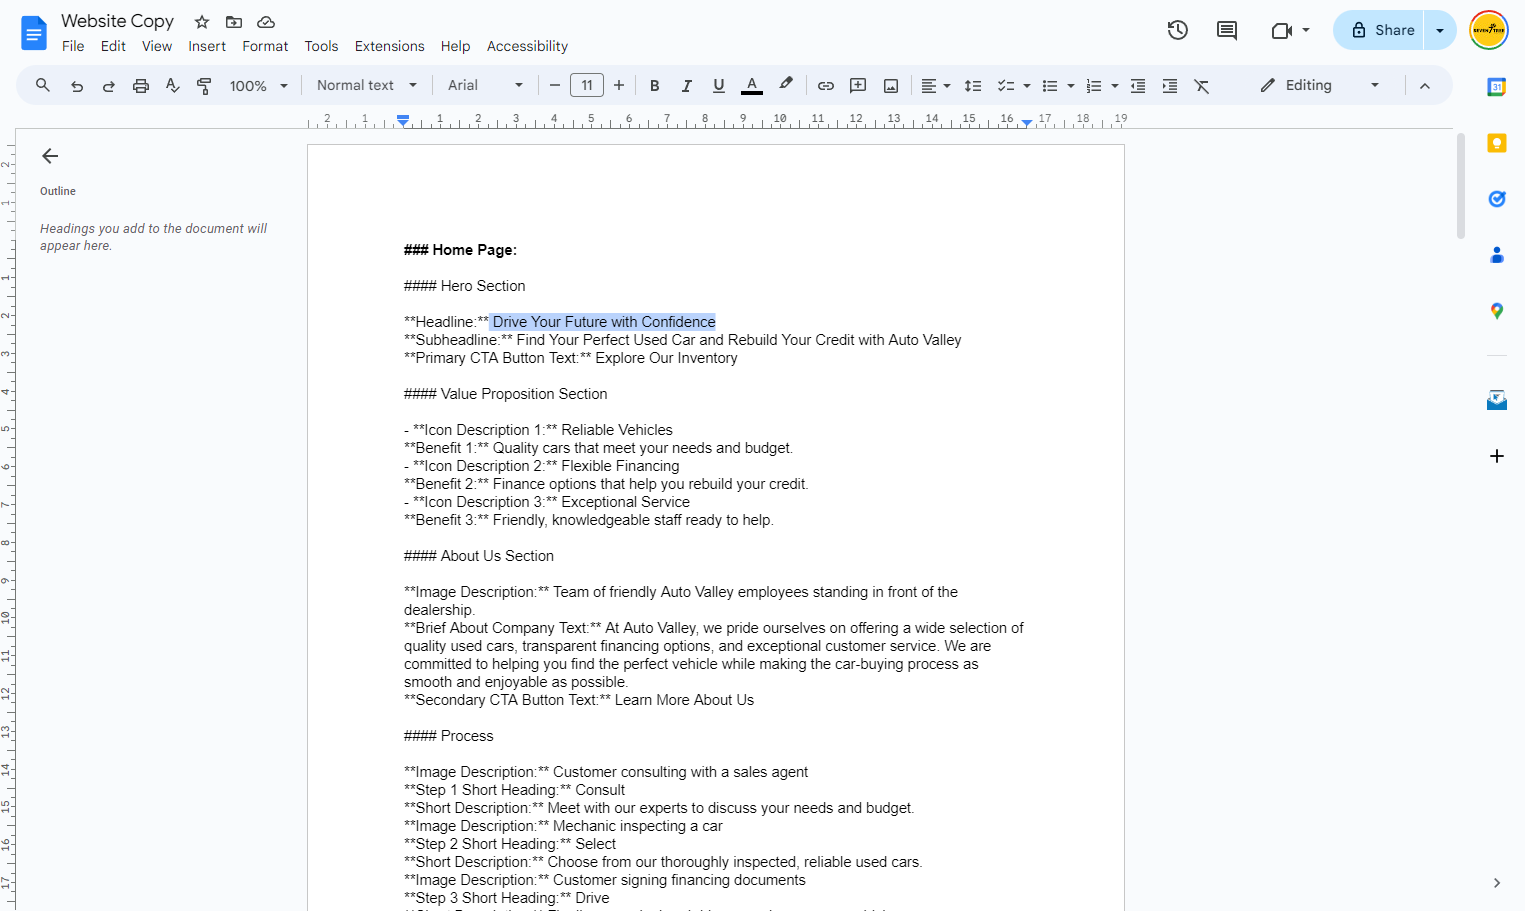Screen dimensions: 1525x911
Task: Redo the last undone action
Action: [109, 86]
